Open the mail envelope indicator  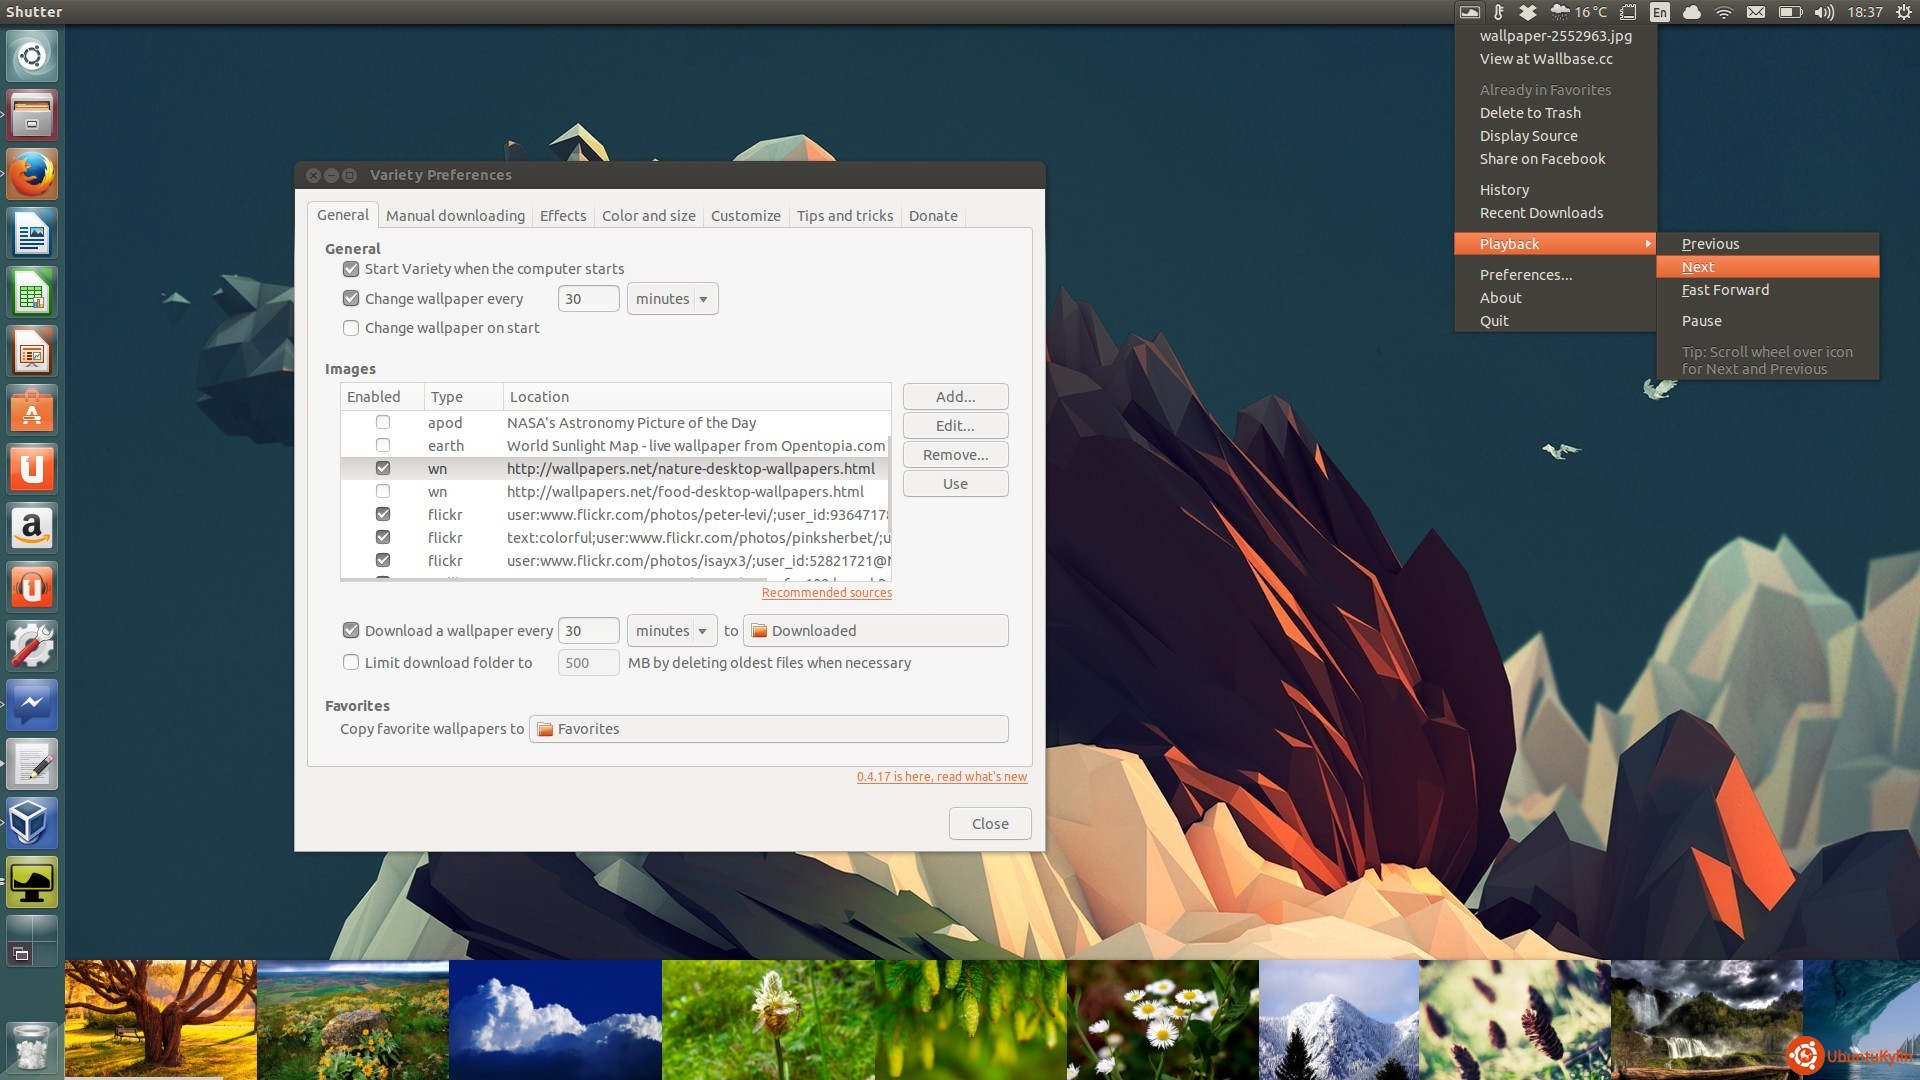pyautogui.click(x=1755, y=12)
